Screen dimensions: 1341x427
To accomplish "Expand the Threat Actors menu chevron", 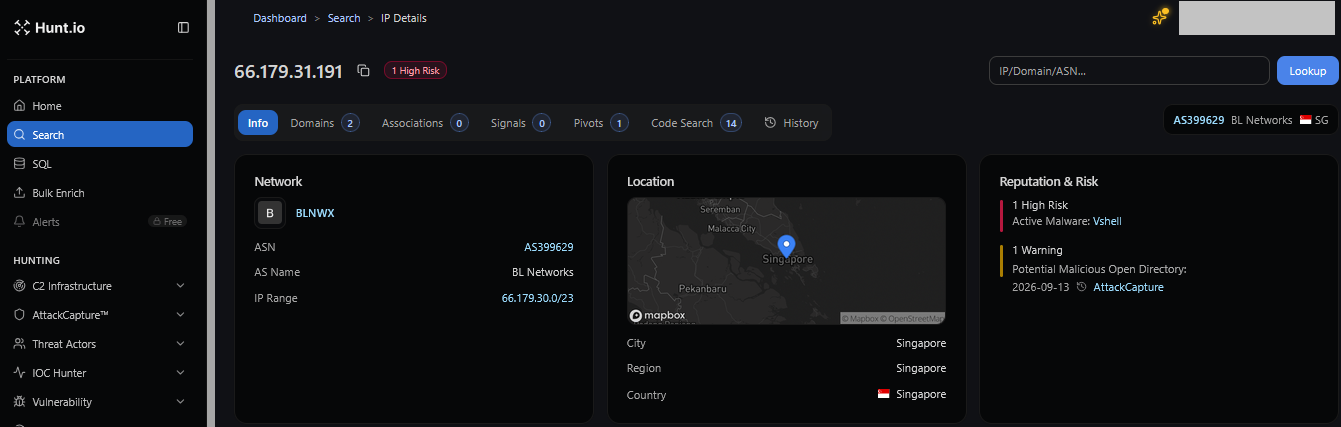I will (180, 344).
